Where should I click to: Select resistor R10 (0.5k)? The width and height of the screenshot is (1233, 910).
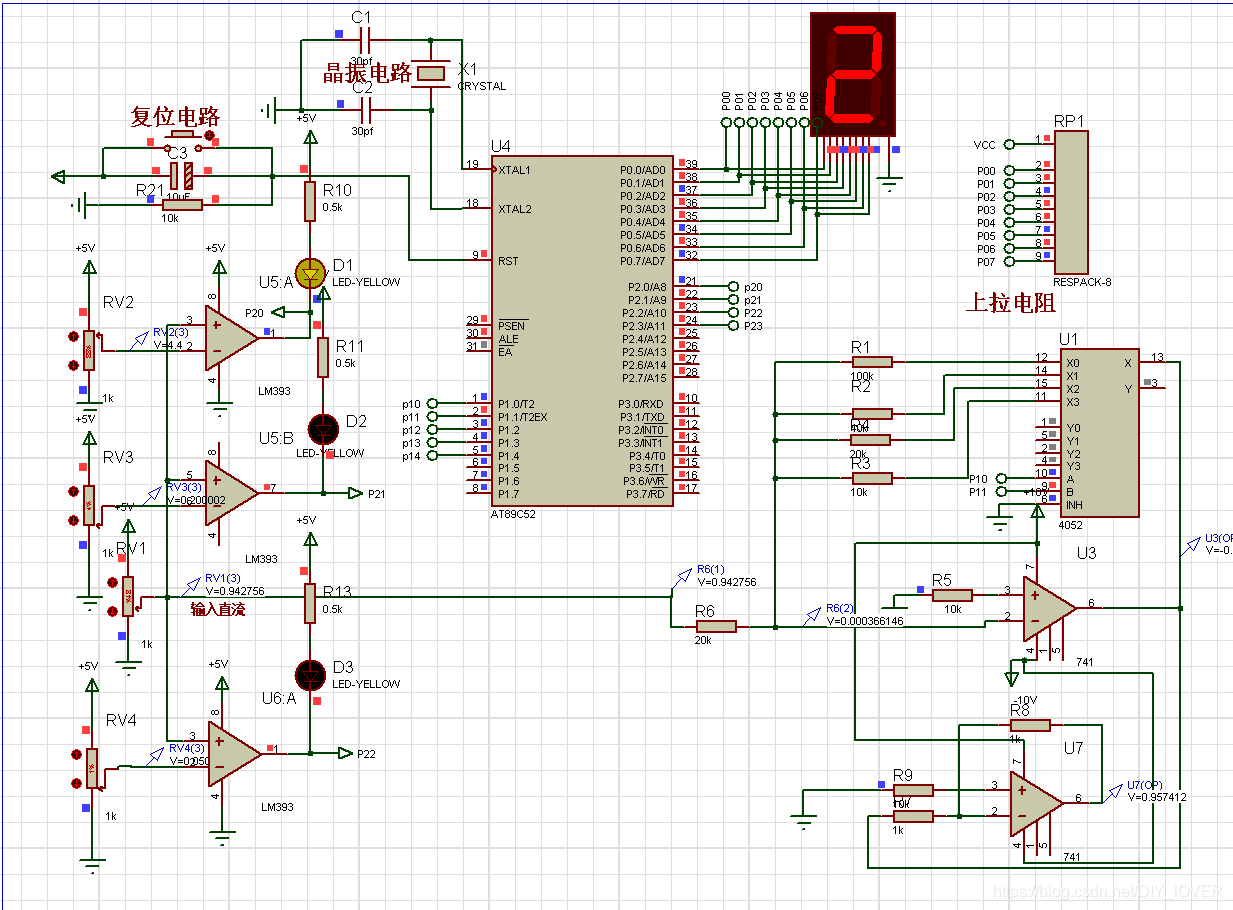[310, 200]
